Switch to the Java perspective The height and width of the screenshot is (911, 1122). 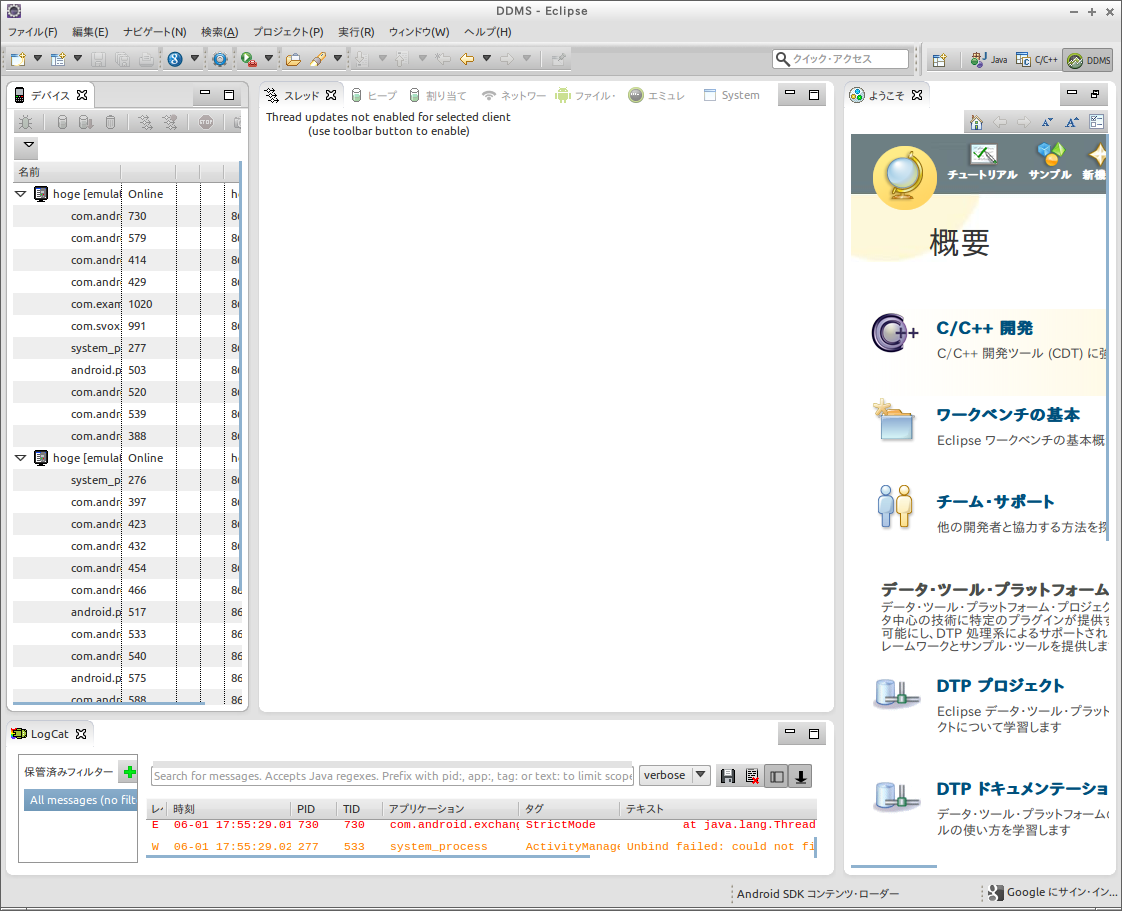tap(989, 60)
